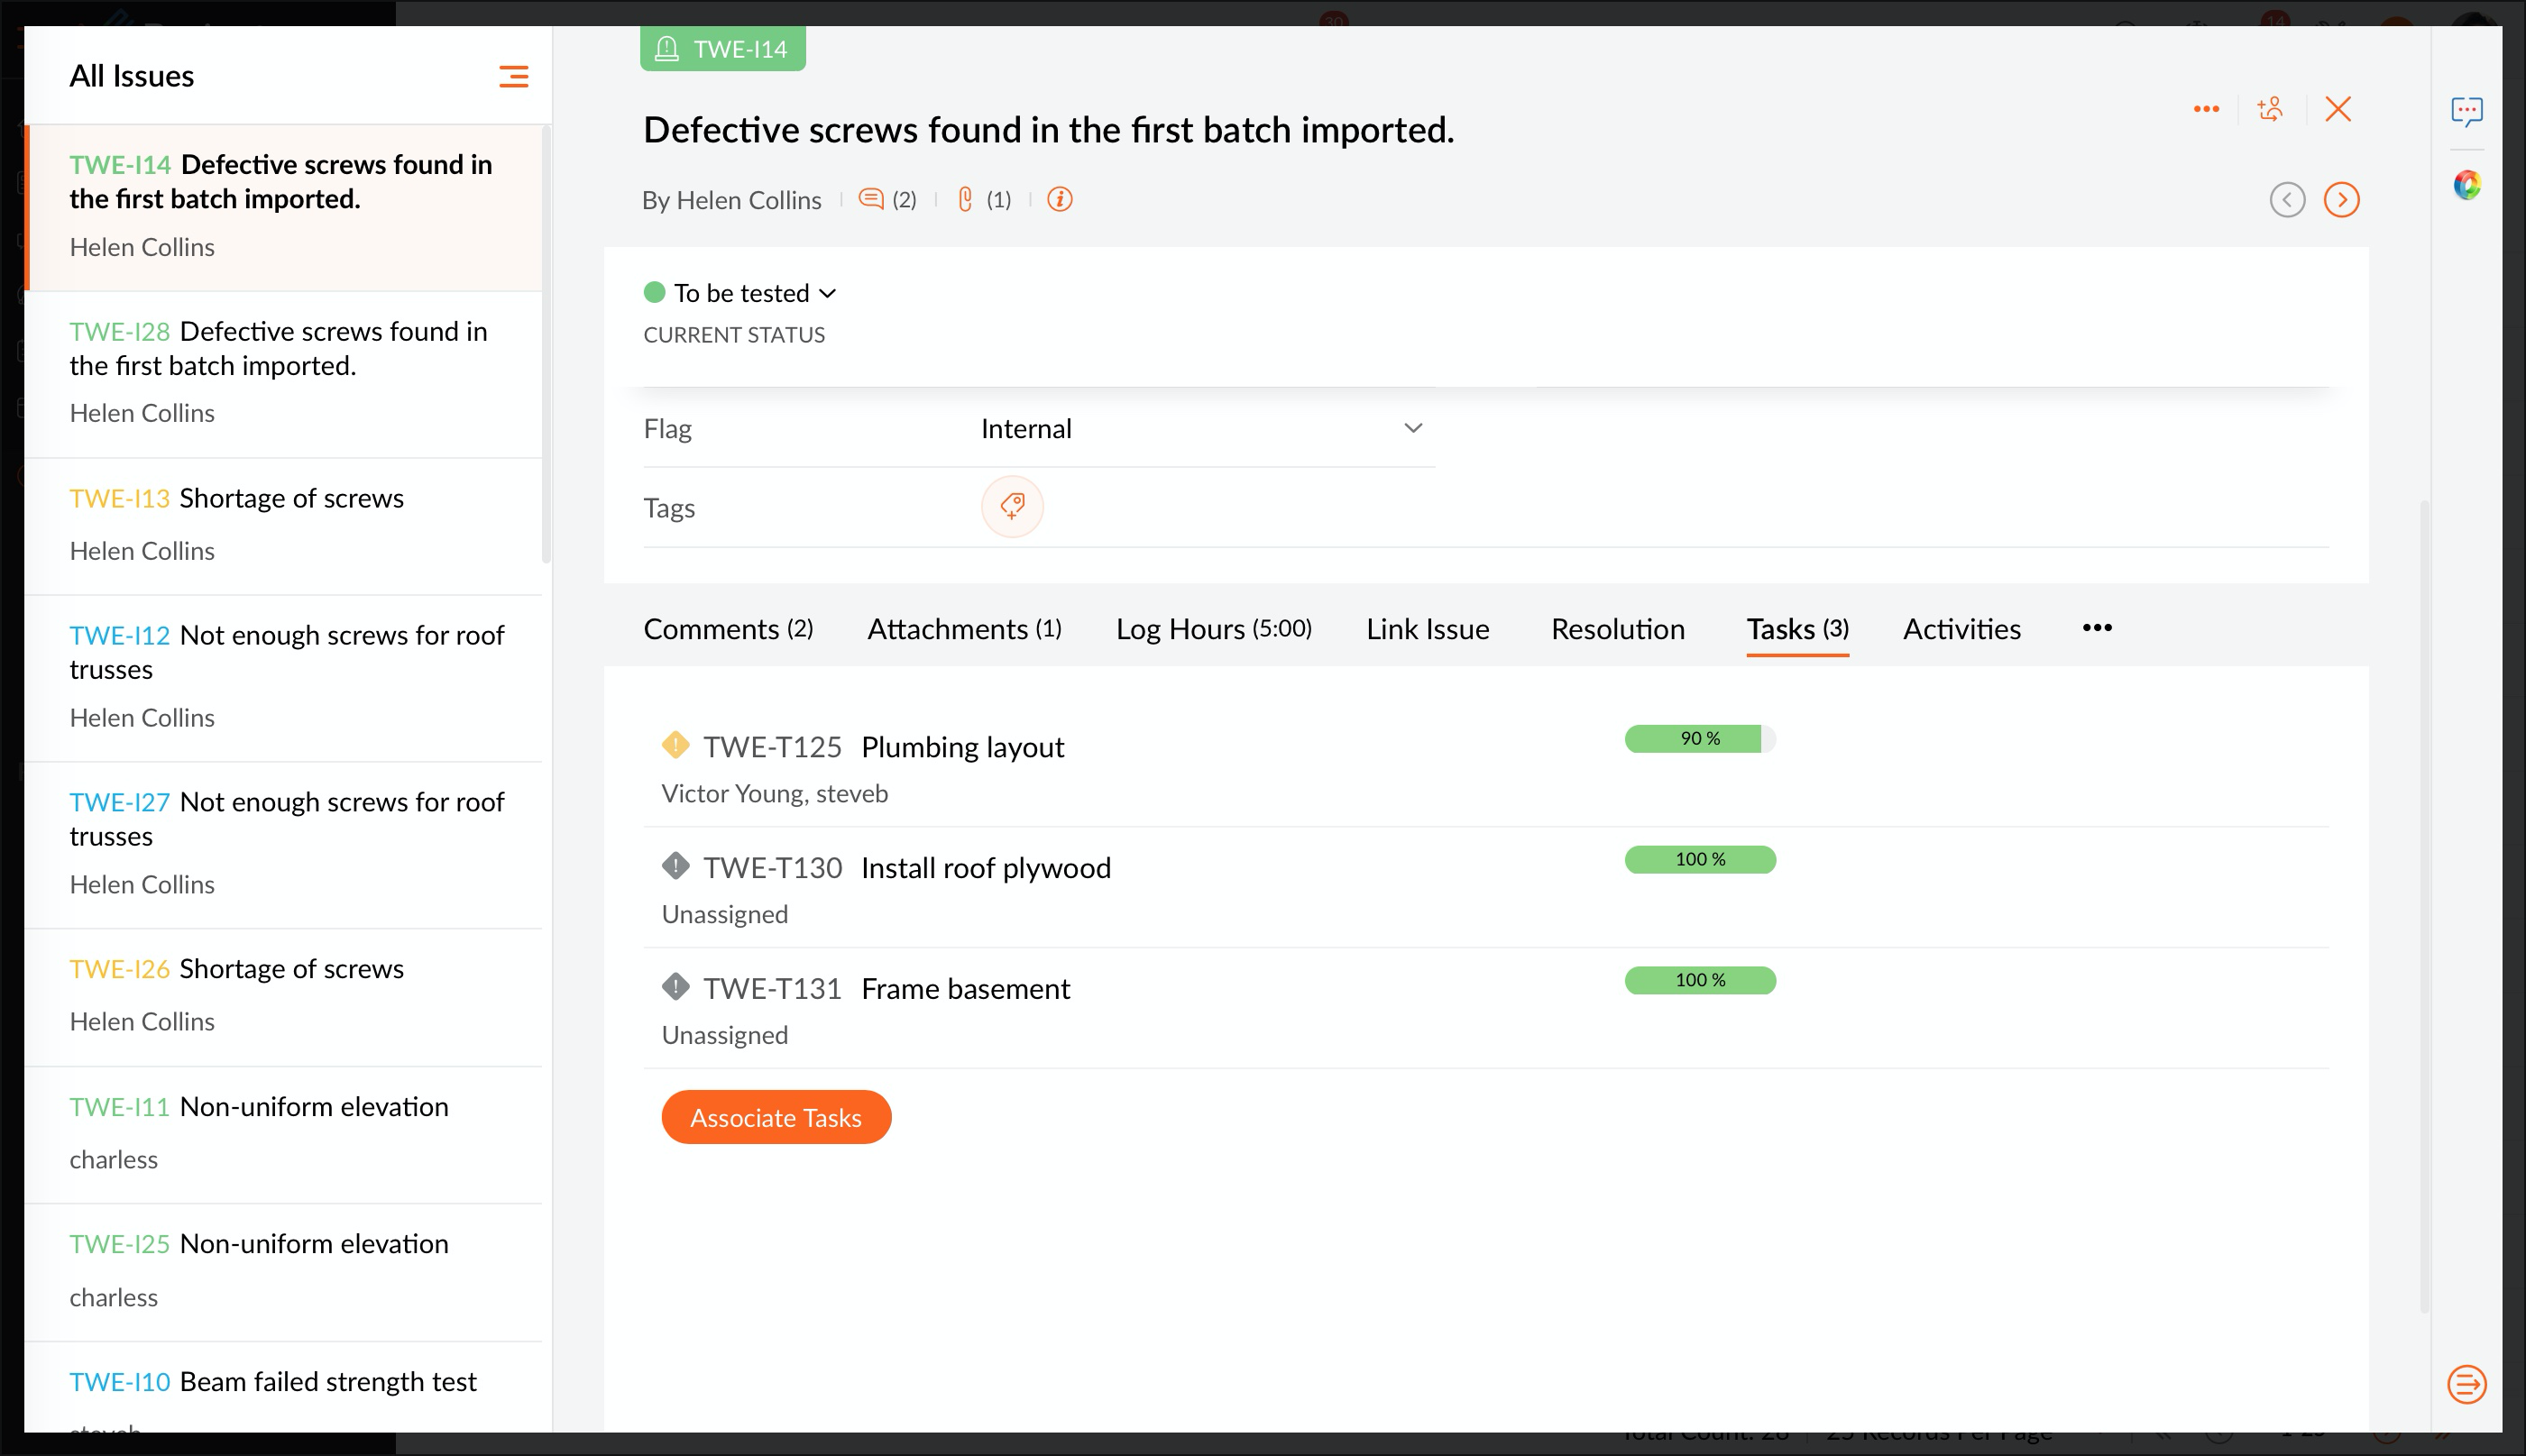Click the 90 % progress bar
This screenshot has width=2526, height=1456.
point(1699,739)
